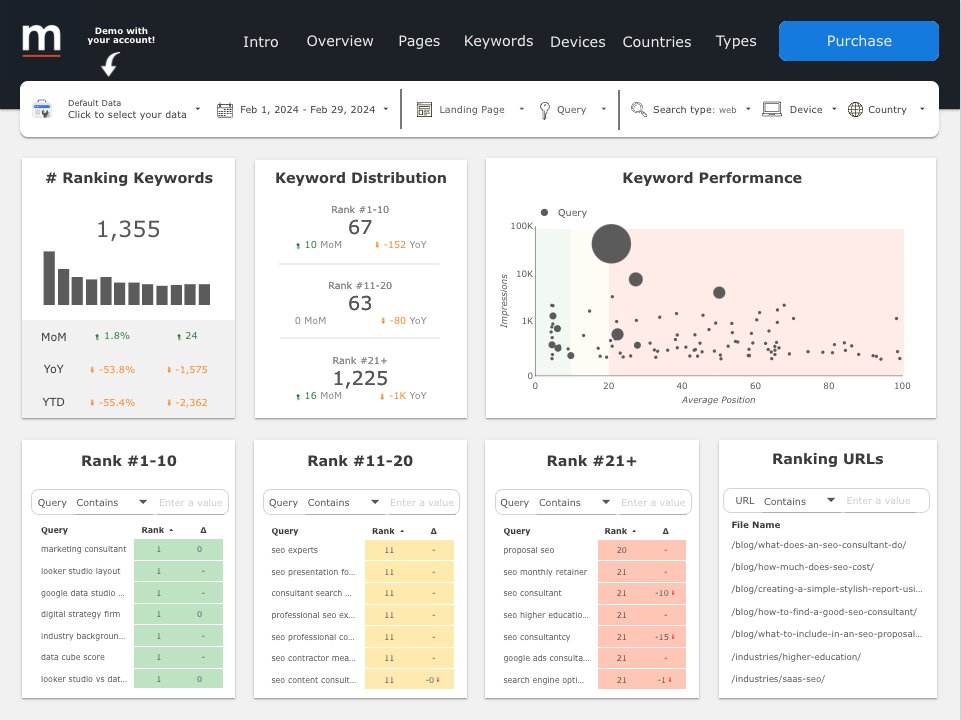Open the Types nav item

(735, 41)
